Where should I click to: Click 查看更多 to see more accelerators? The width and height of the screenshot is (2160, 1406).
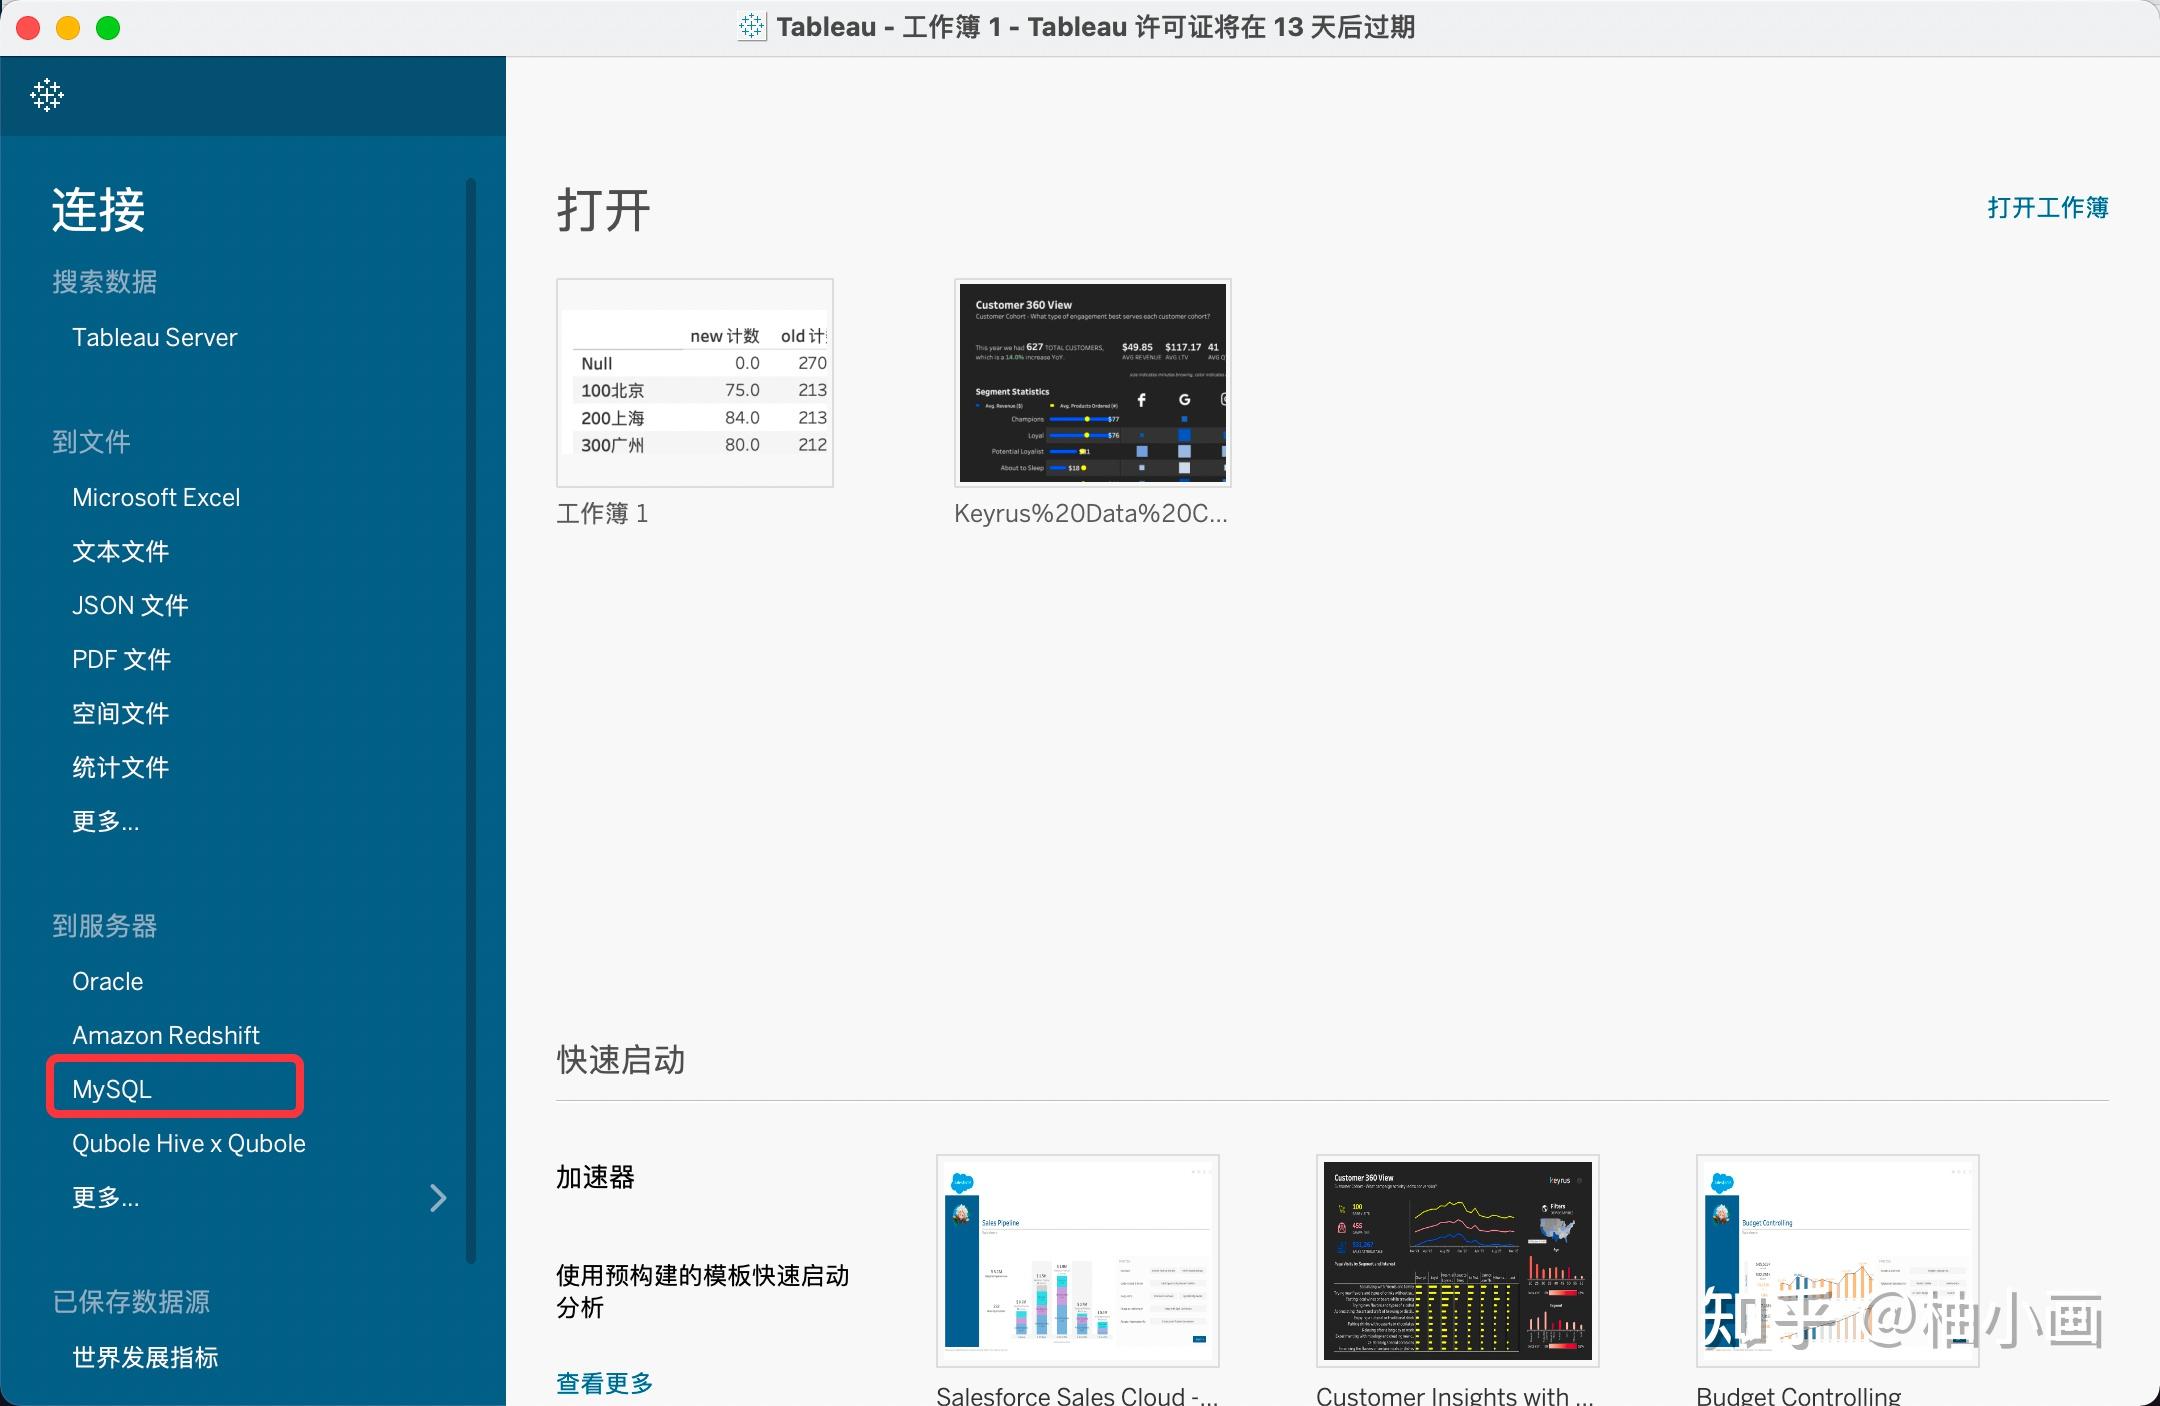point(603,1383)
